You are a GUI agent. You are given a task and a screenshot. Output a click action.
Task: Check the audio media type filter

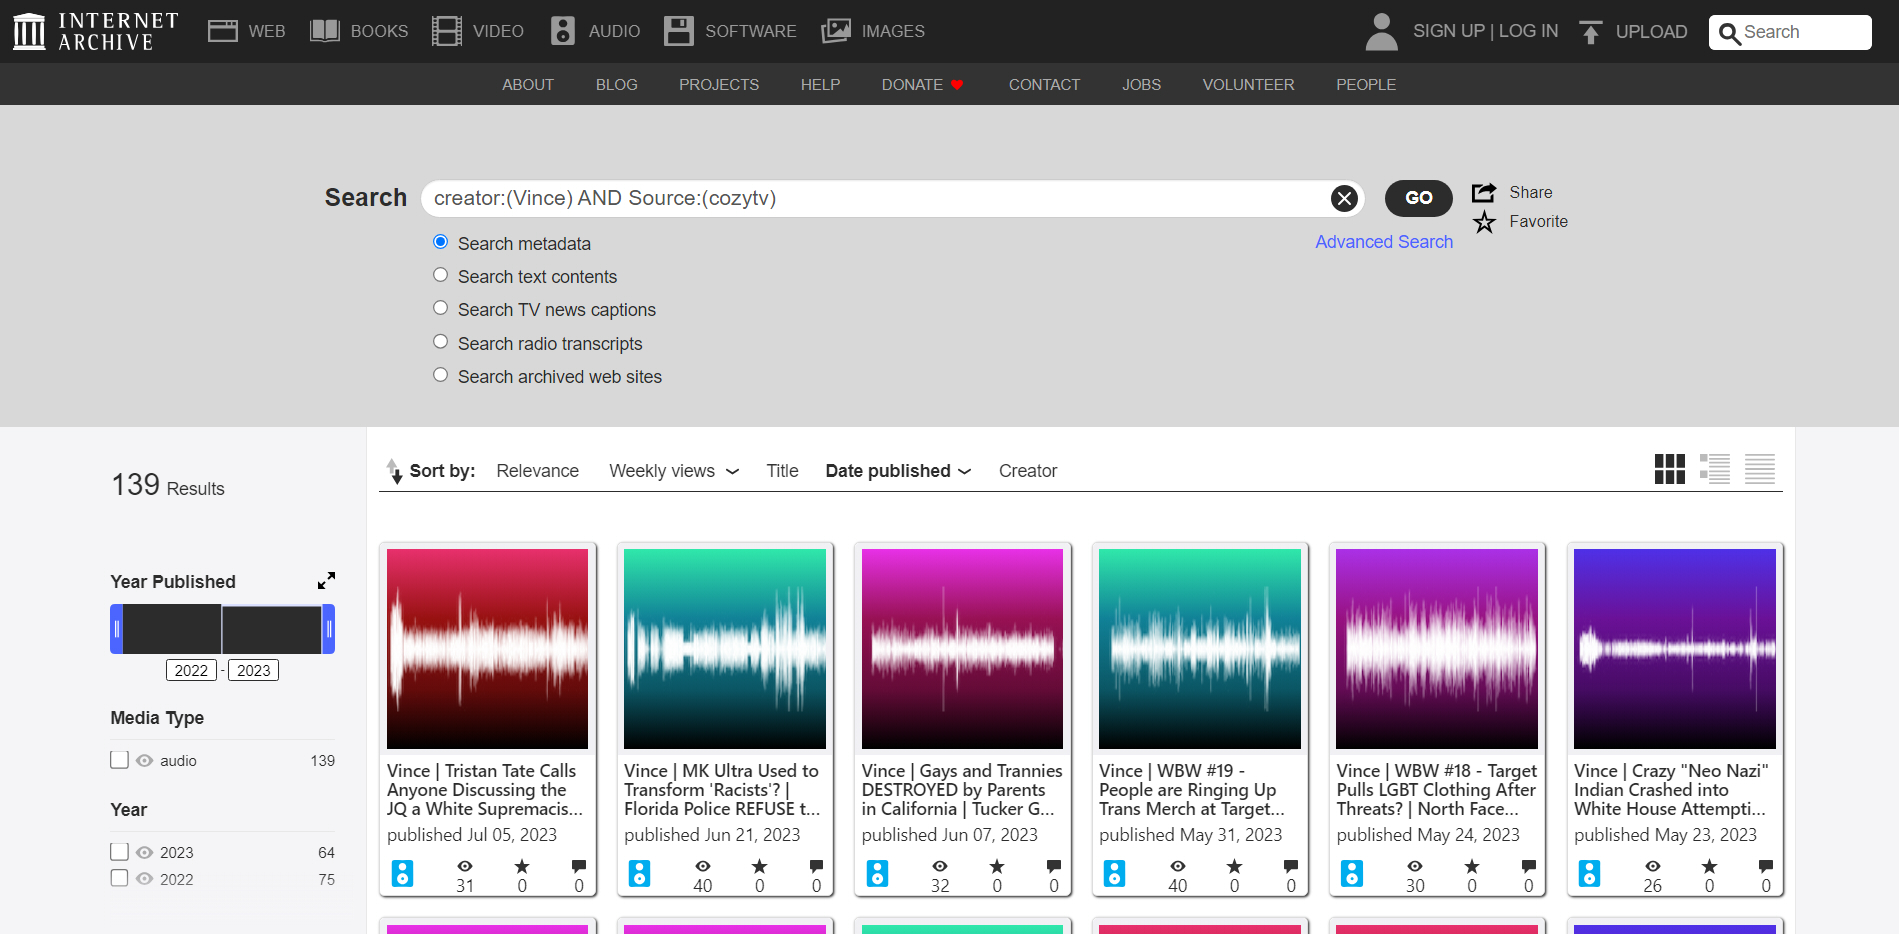pyautogui.click(x=120, y=760)
